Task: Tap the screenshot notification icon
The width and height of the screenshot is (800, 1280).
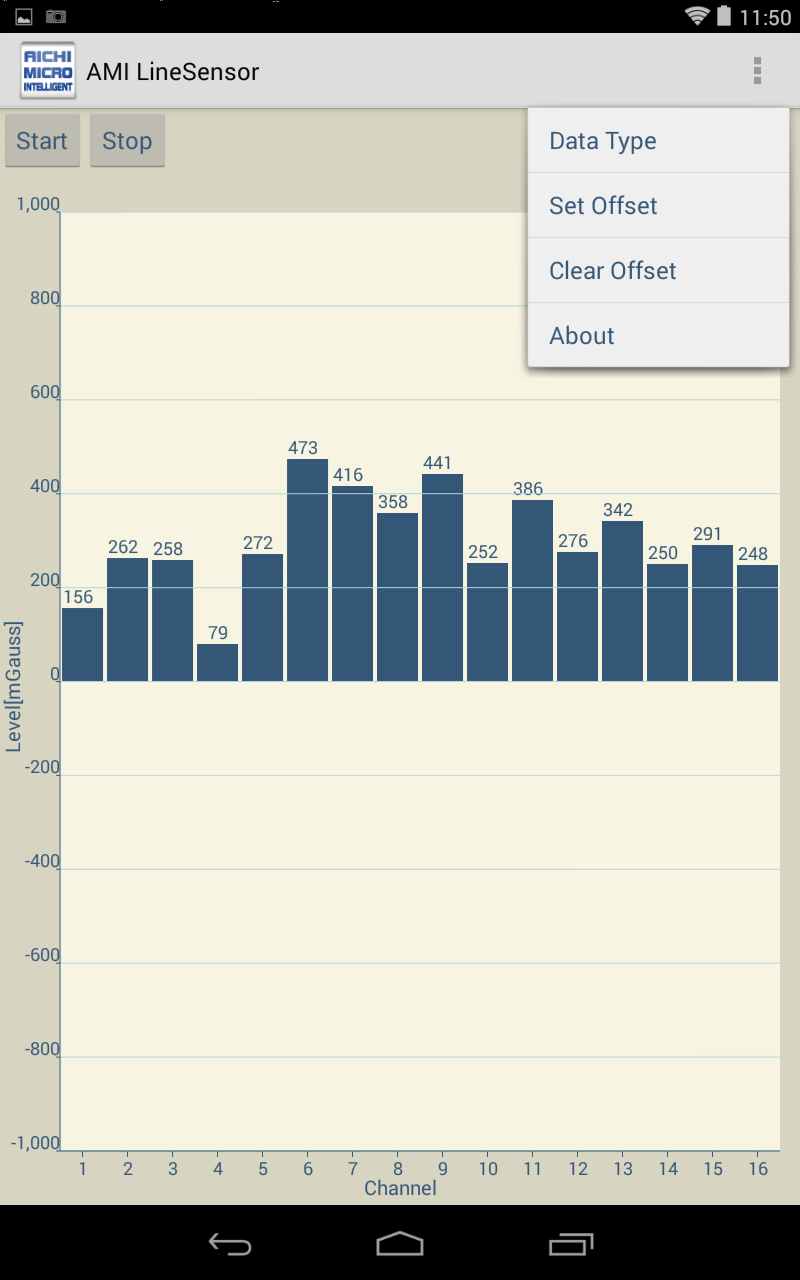Action: pos(24,16)
